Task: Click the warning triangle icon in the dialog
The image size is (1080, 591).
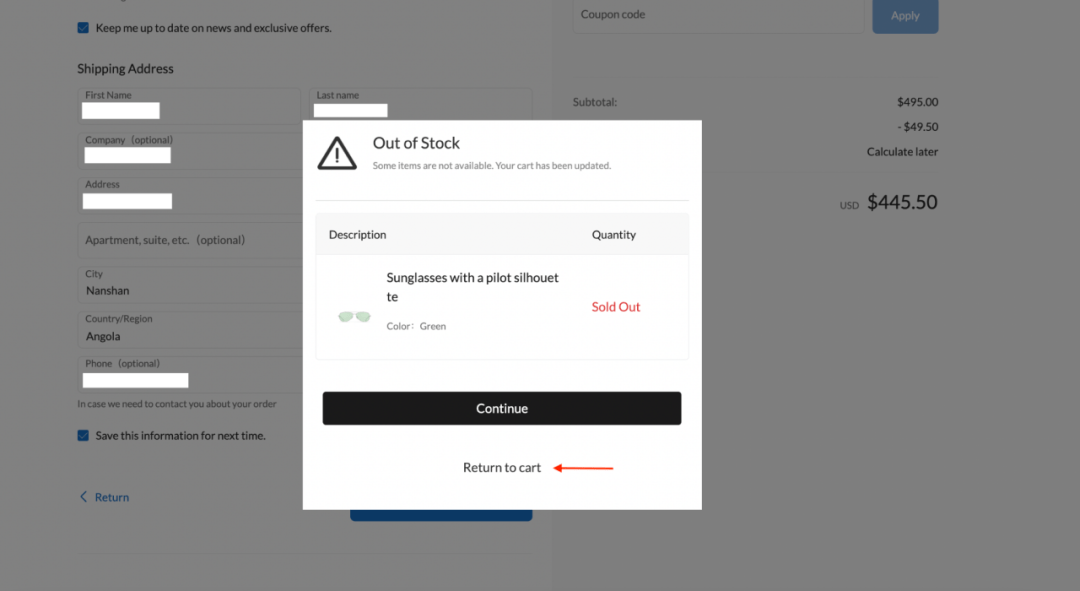Action: tap(337, 153)
